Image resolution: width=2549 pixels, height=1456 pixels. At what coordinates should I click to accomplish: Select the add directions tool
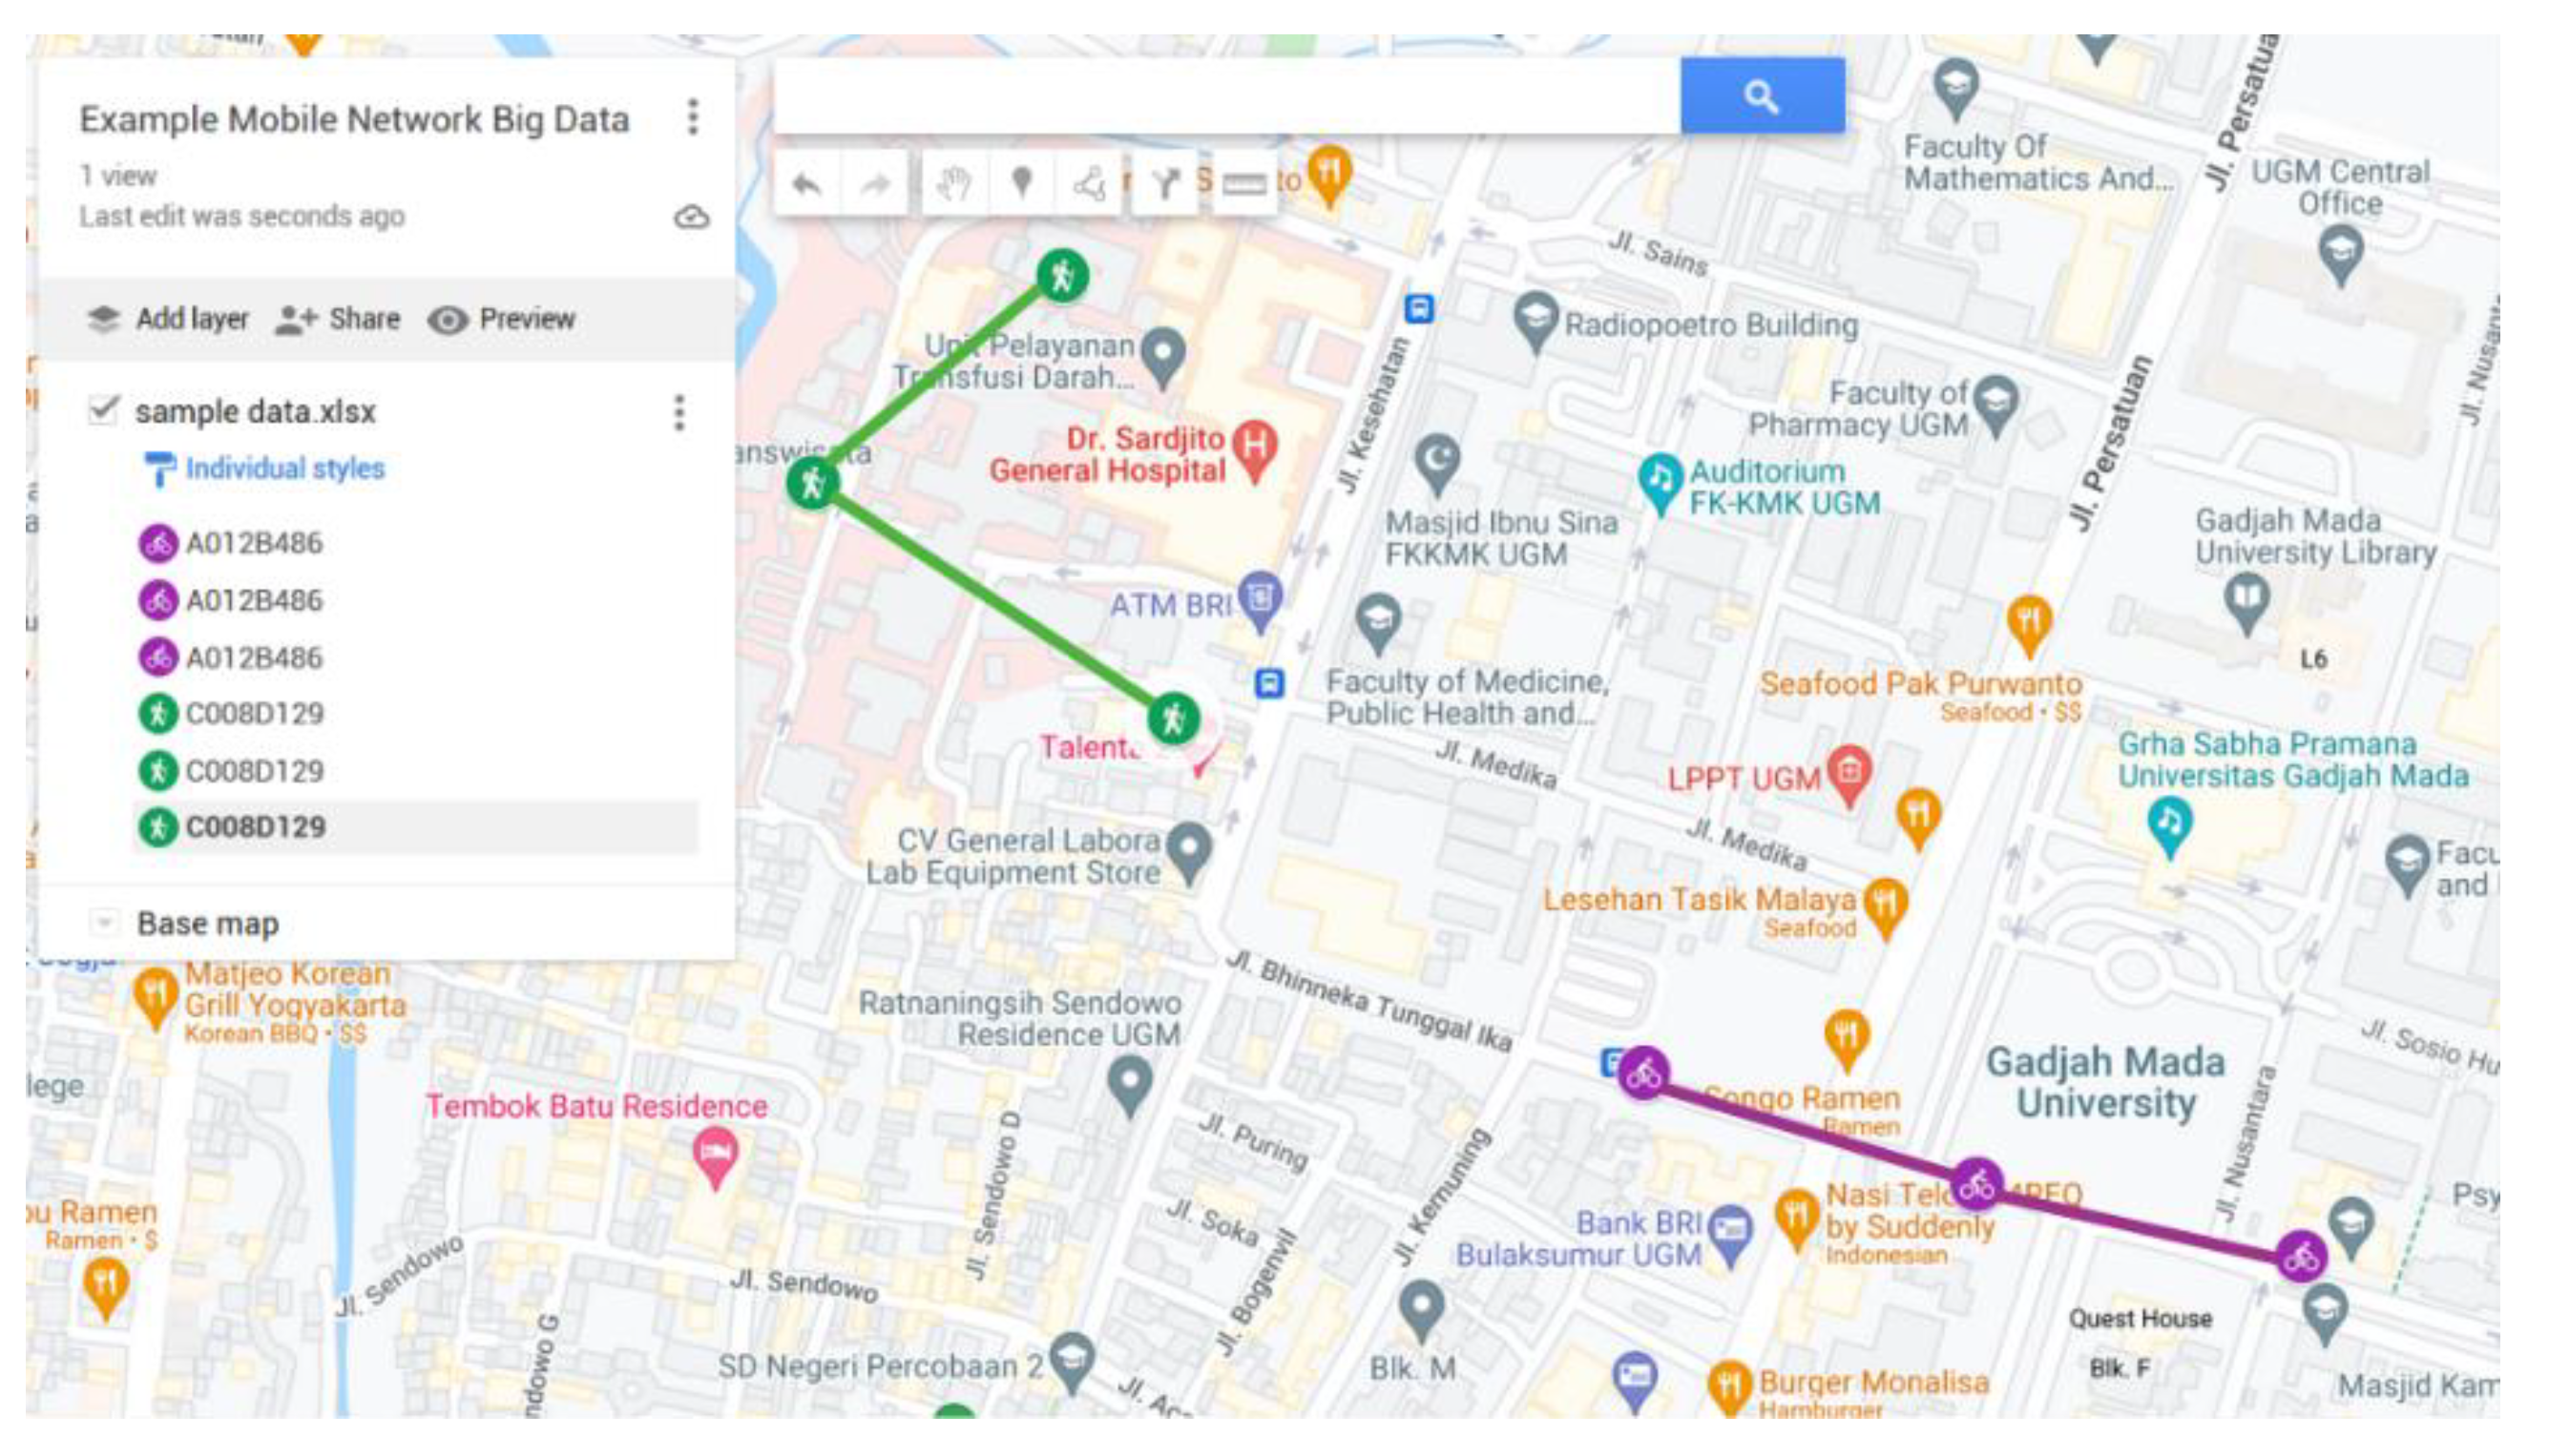1164,183
